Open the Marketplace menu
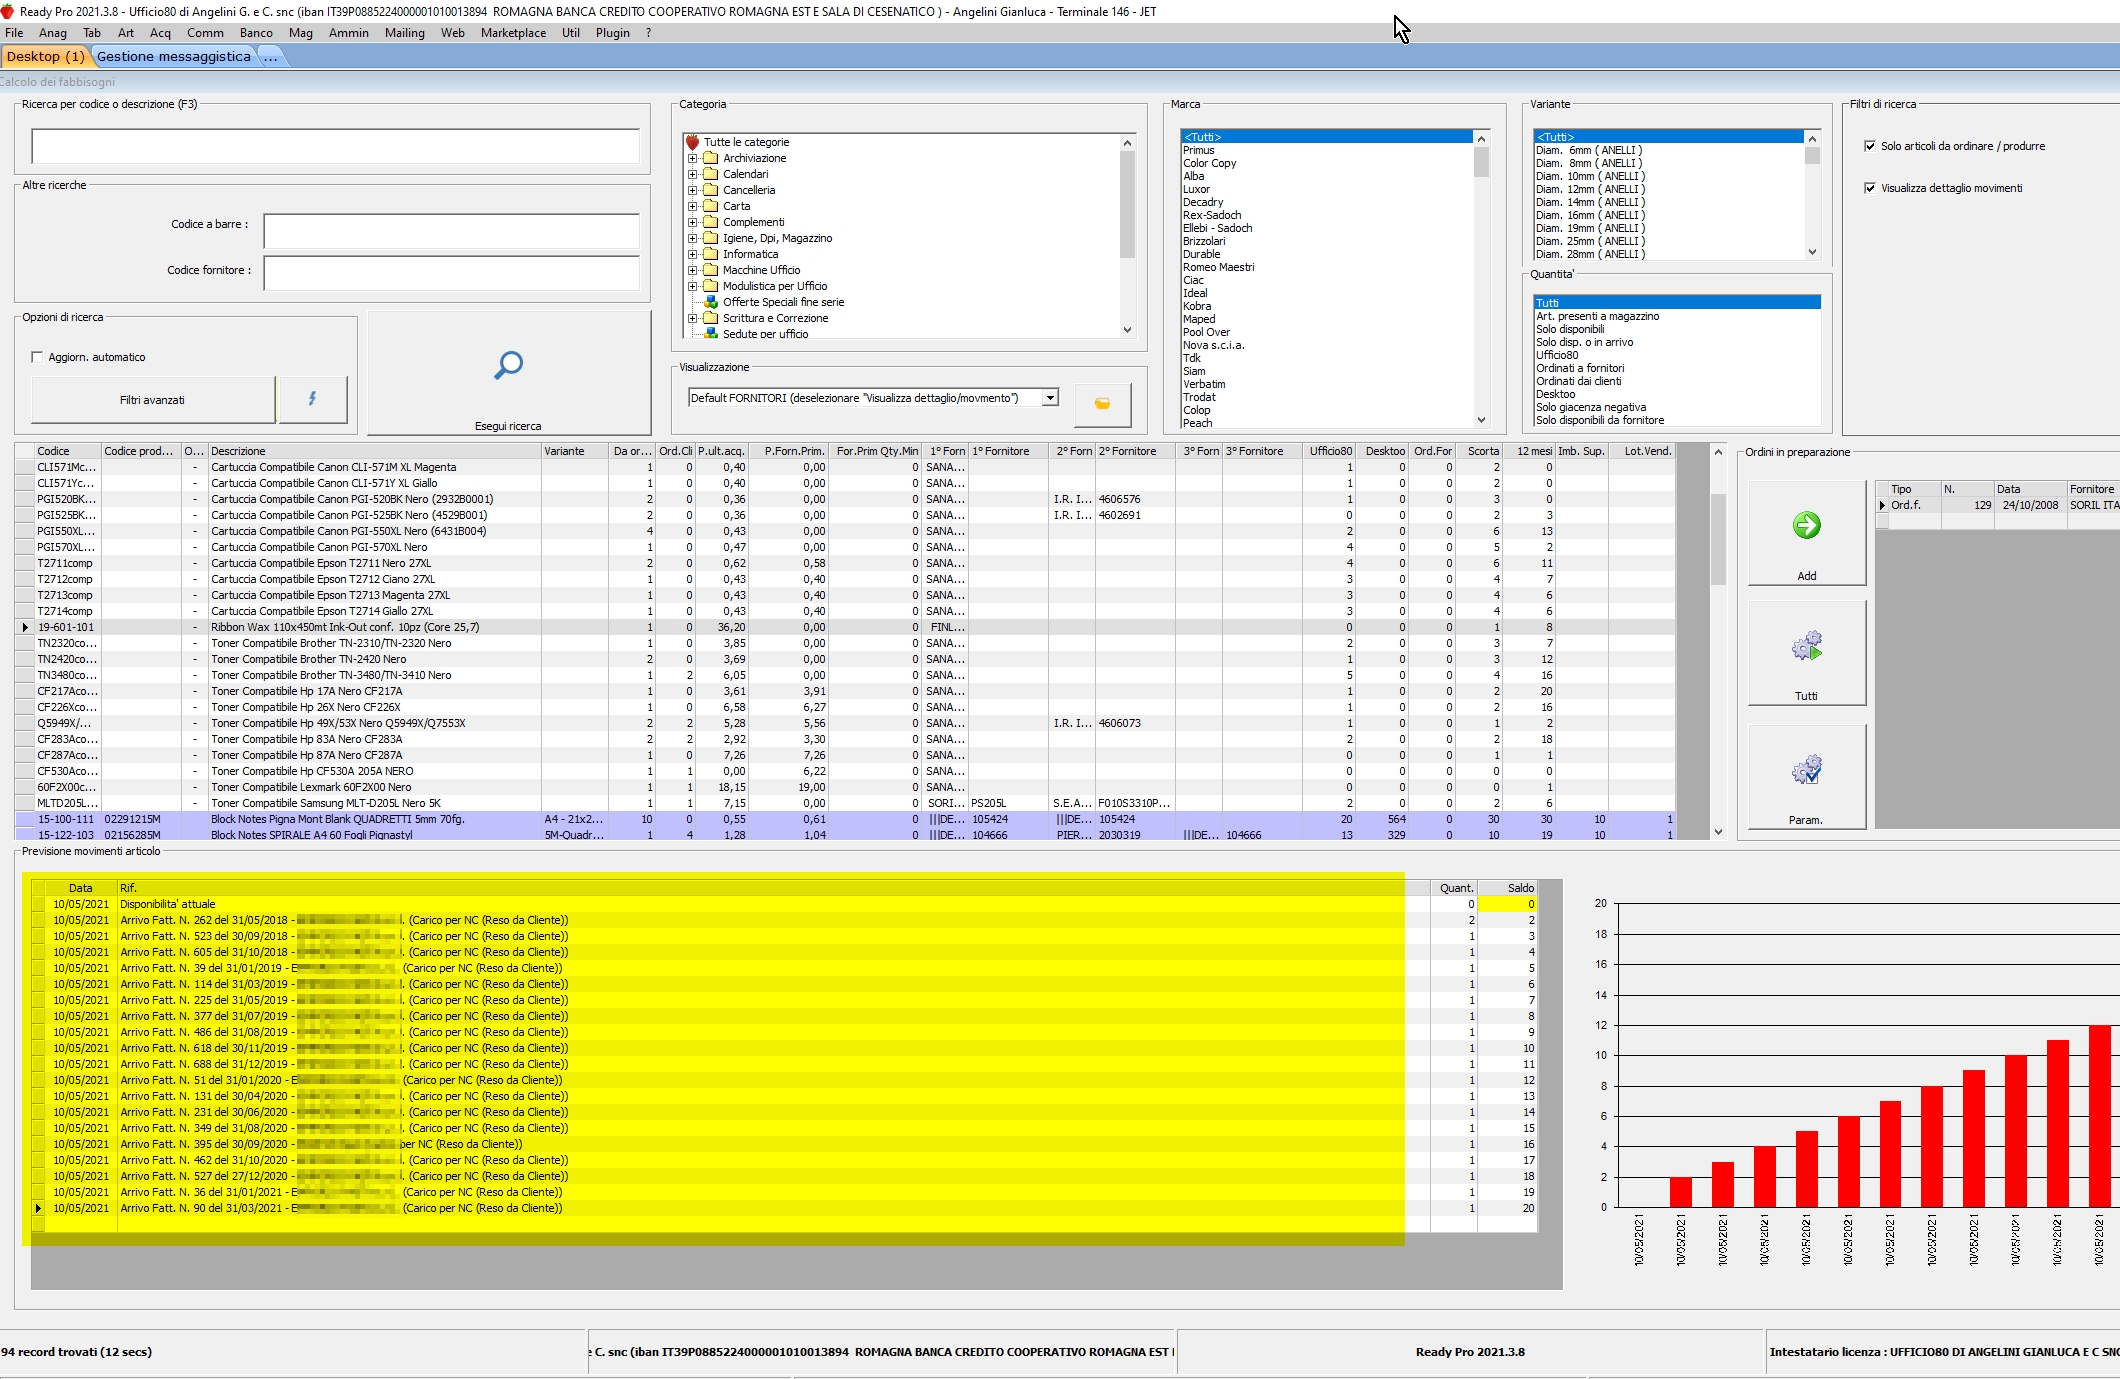The width and height of the screenshot is (2120, 1379). (x=513, y=33)
